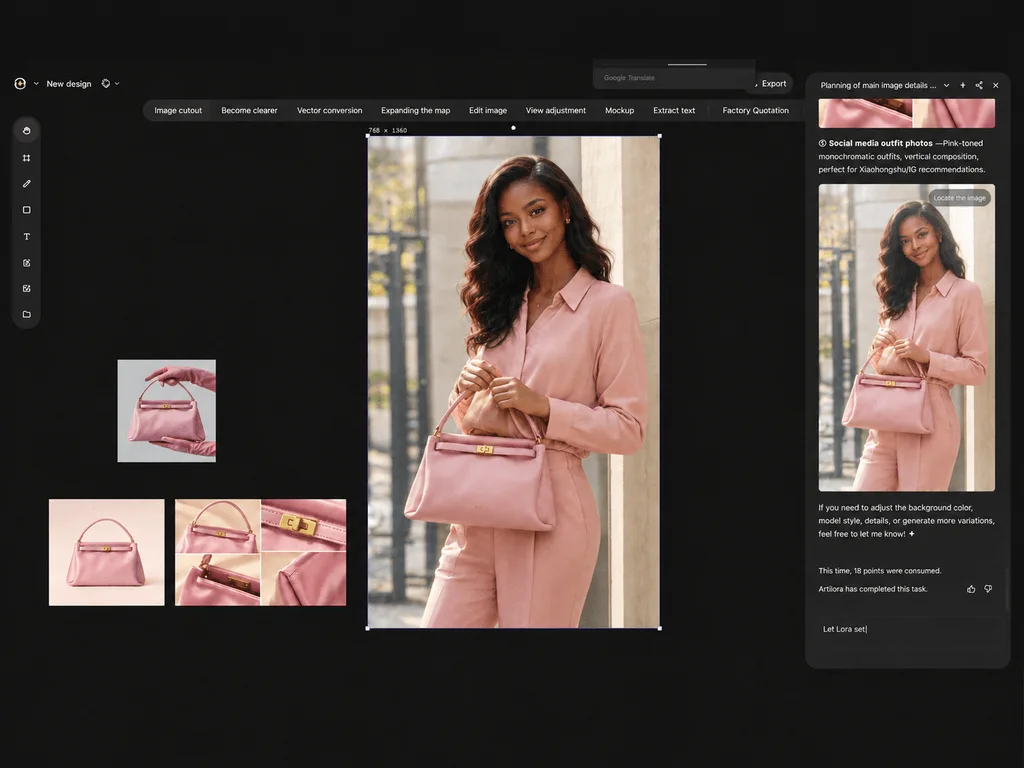Click the thumbs down feedback icon
The width and height of the screenshot is (1024, 768).
click(x=988, y=589)
